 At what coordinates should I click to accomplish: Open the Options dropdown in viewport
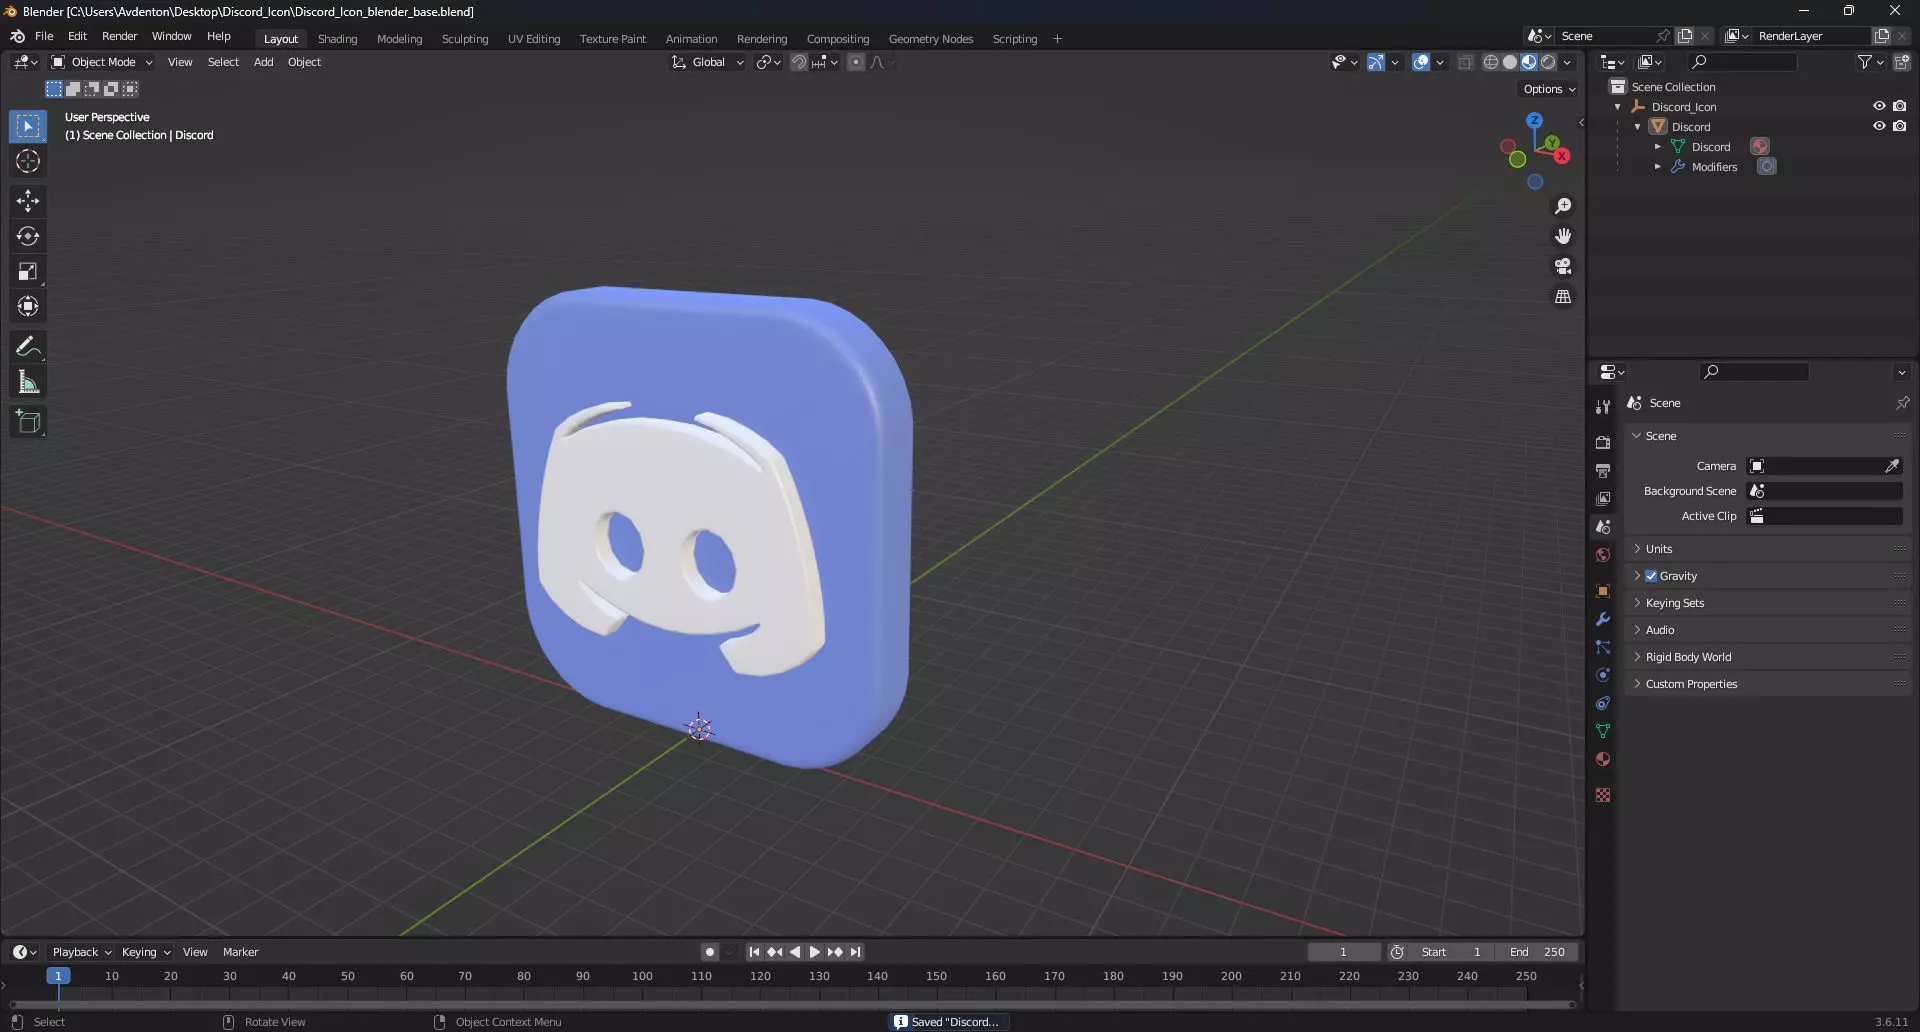pyautogui.click(x=1548, y=89)
